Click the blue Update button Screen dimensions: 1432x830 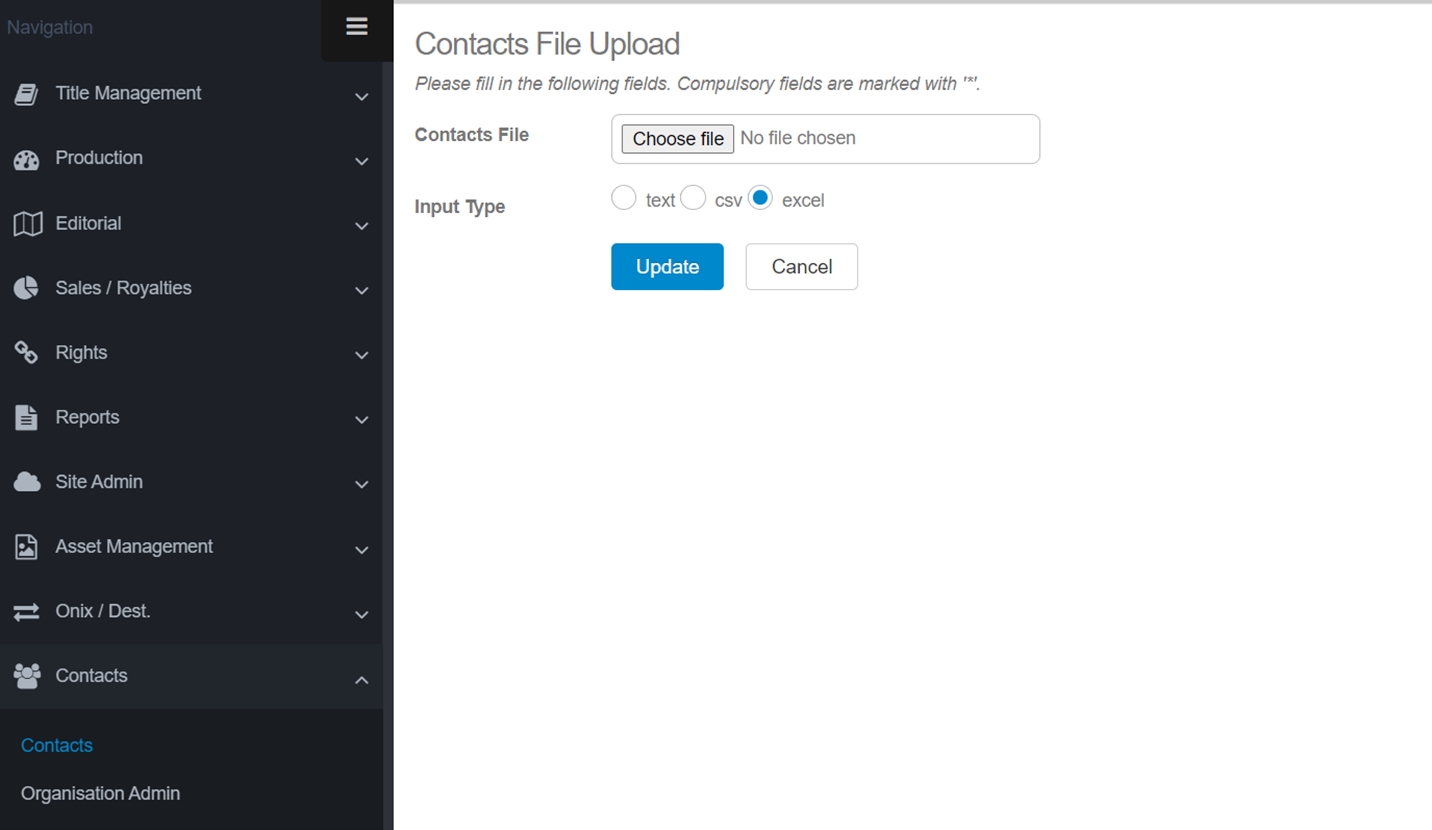[x=667, y=266]
